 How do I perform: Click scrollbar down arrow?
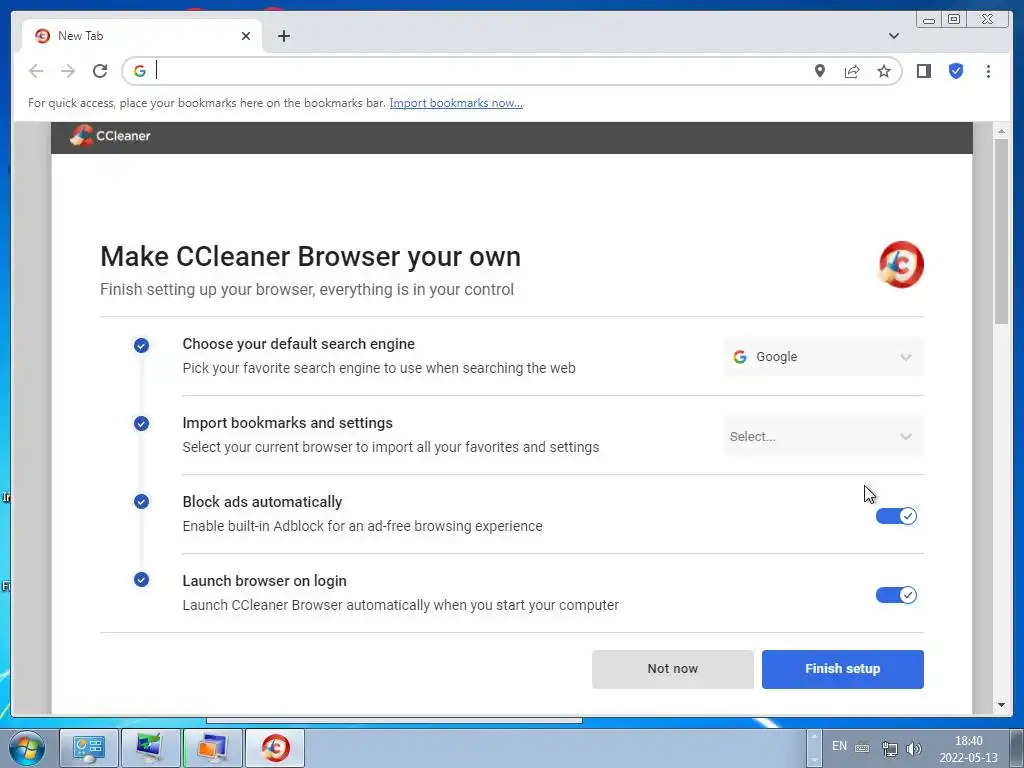(1001, 705)
